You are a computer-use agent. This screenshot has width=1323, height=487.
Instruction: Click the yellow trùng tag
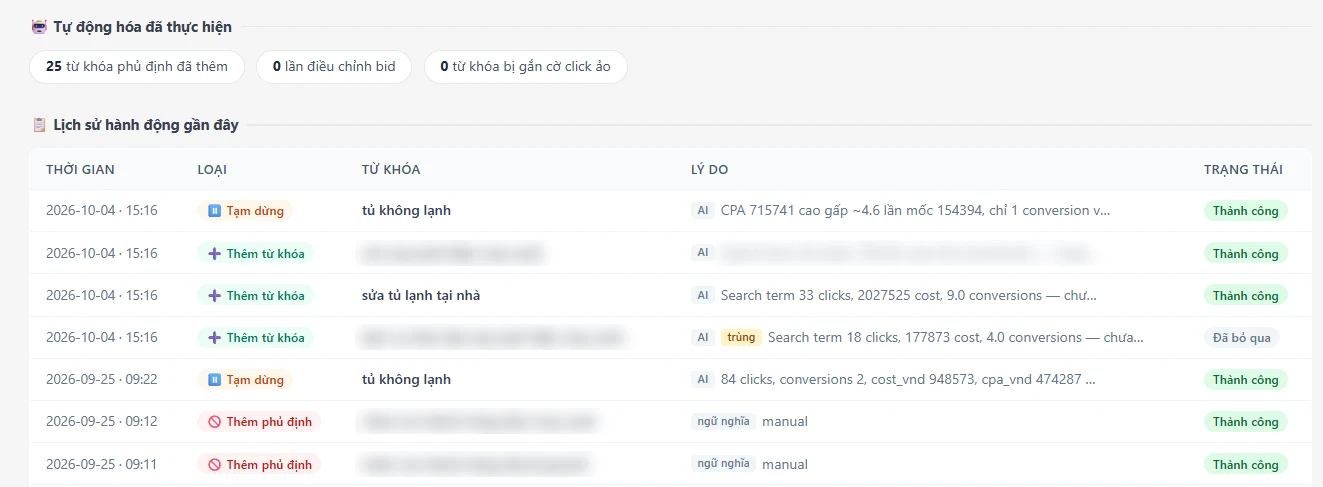741,338
